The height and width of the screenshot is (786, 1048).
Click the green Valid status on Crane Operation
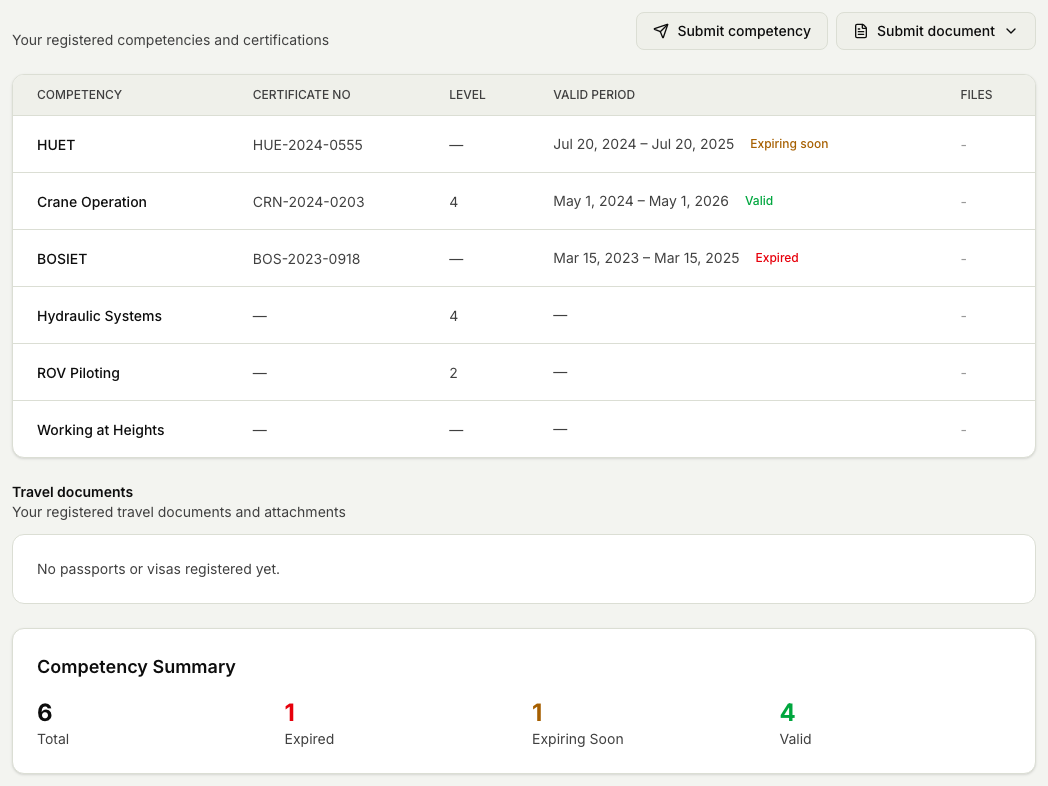759,201
